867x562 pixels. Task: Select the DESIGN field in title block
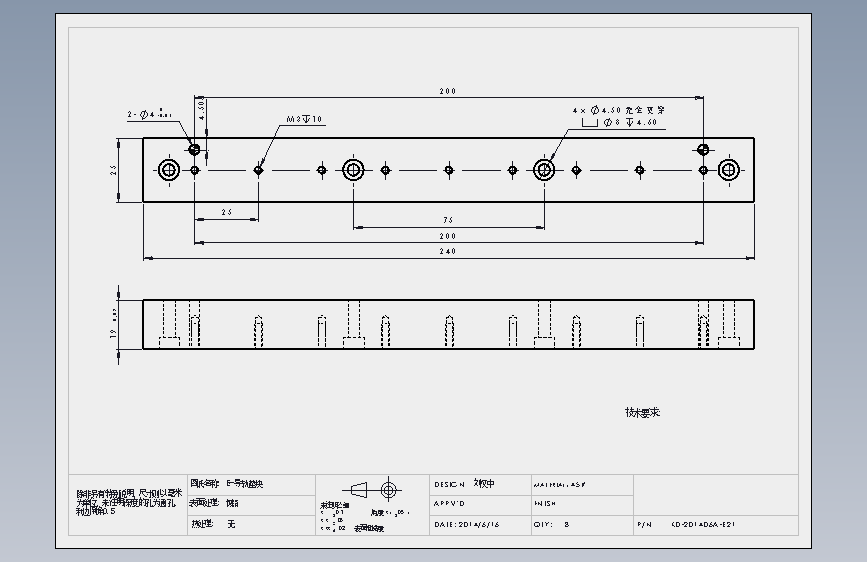[464, 484]
